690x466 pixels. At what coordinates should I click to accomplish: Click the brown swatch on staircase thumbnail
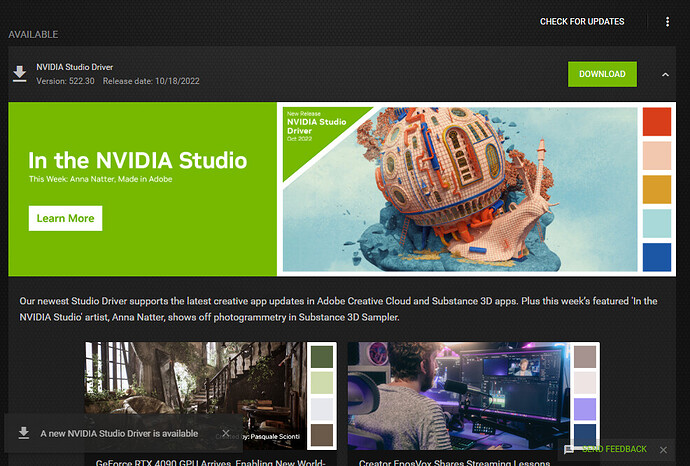pos(322,435)
